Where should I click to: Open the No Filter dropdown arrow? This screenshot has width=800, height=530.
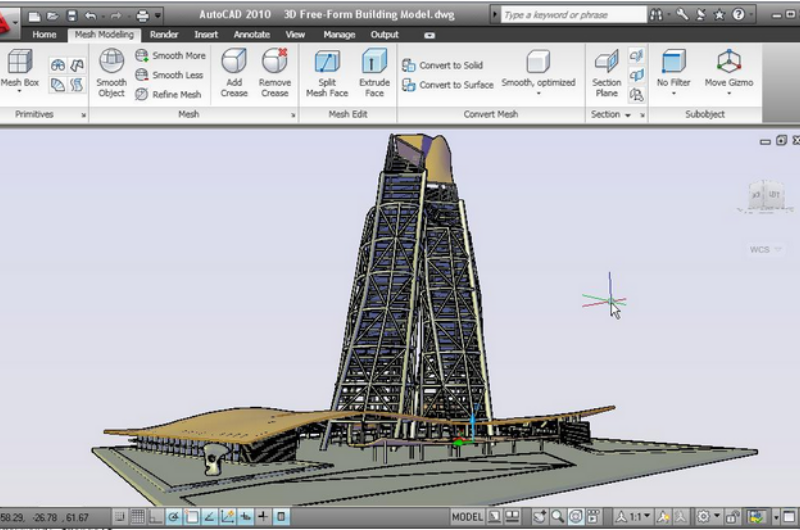coord(673,93)
